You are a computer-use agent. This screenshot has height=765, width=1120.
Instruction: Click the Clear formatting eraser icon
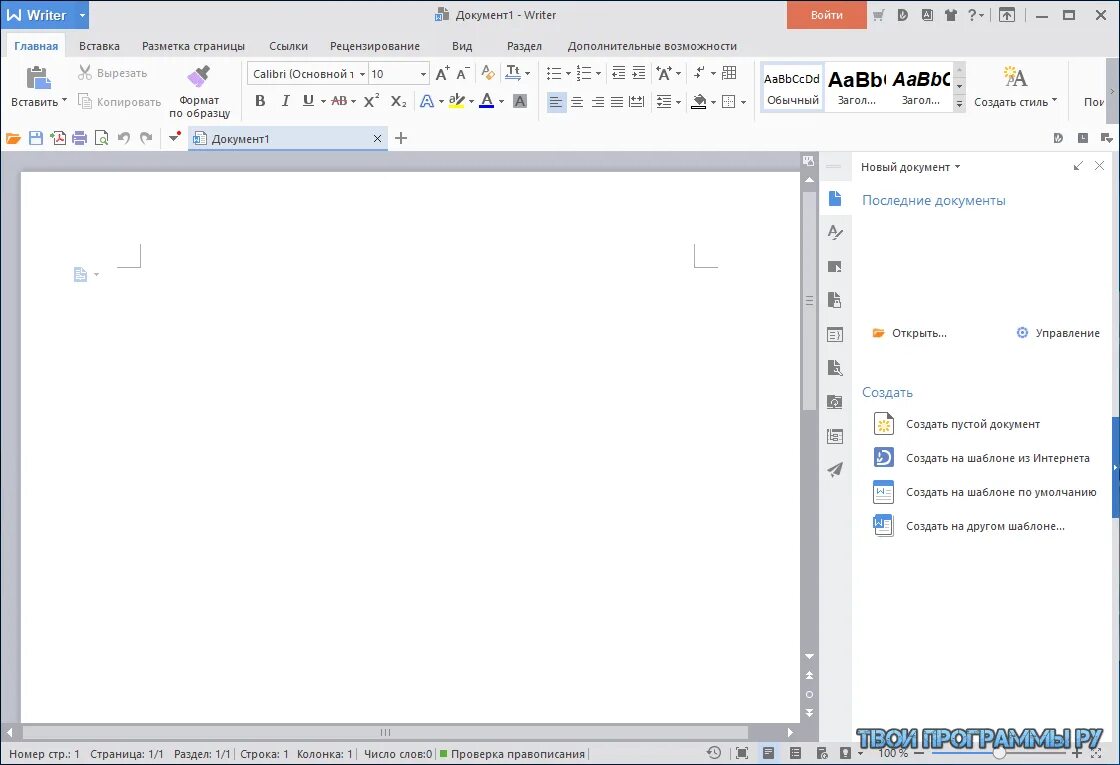(x=488, y=73)
